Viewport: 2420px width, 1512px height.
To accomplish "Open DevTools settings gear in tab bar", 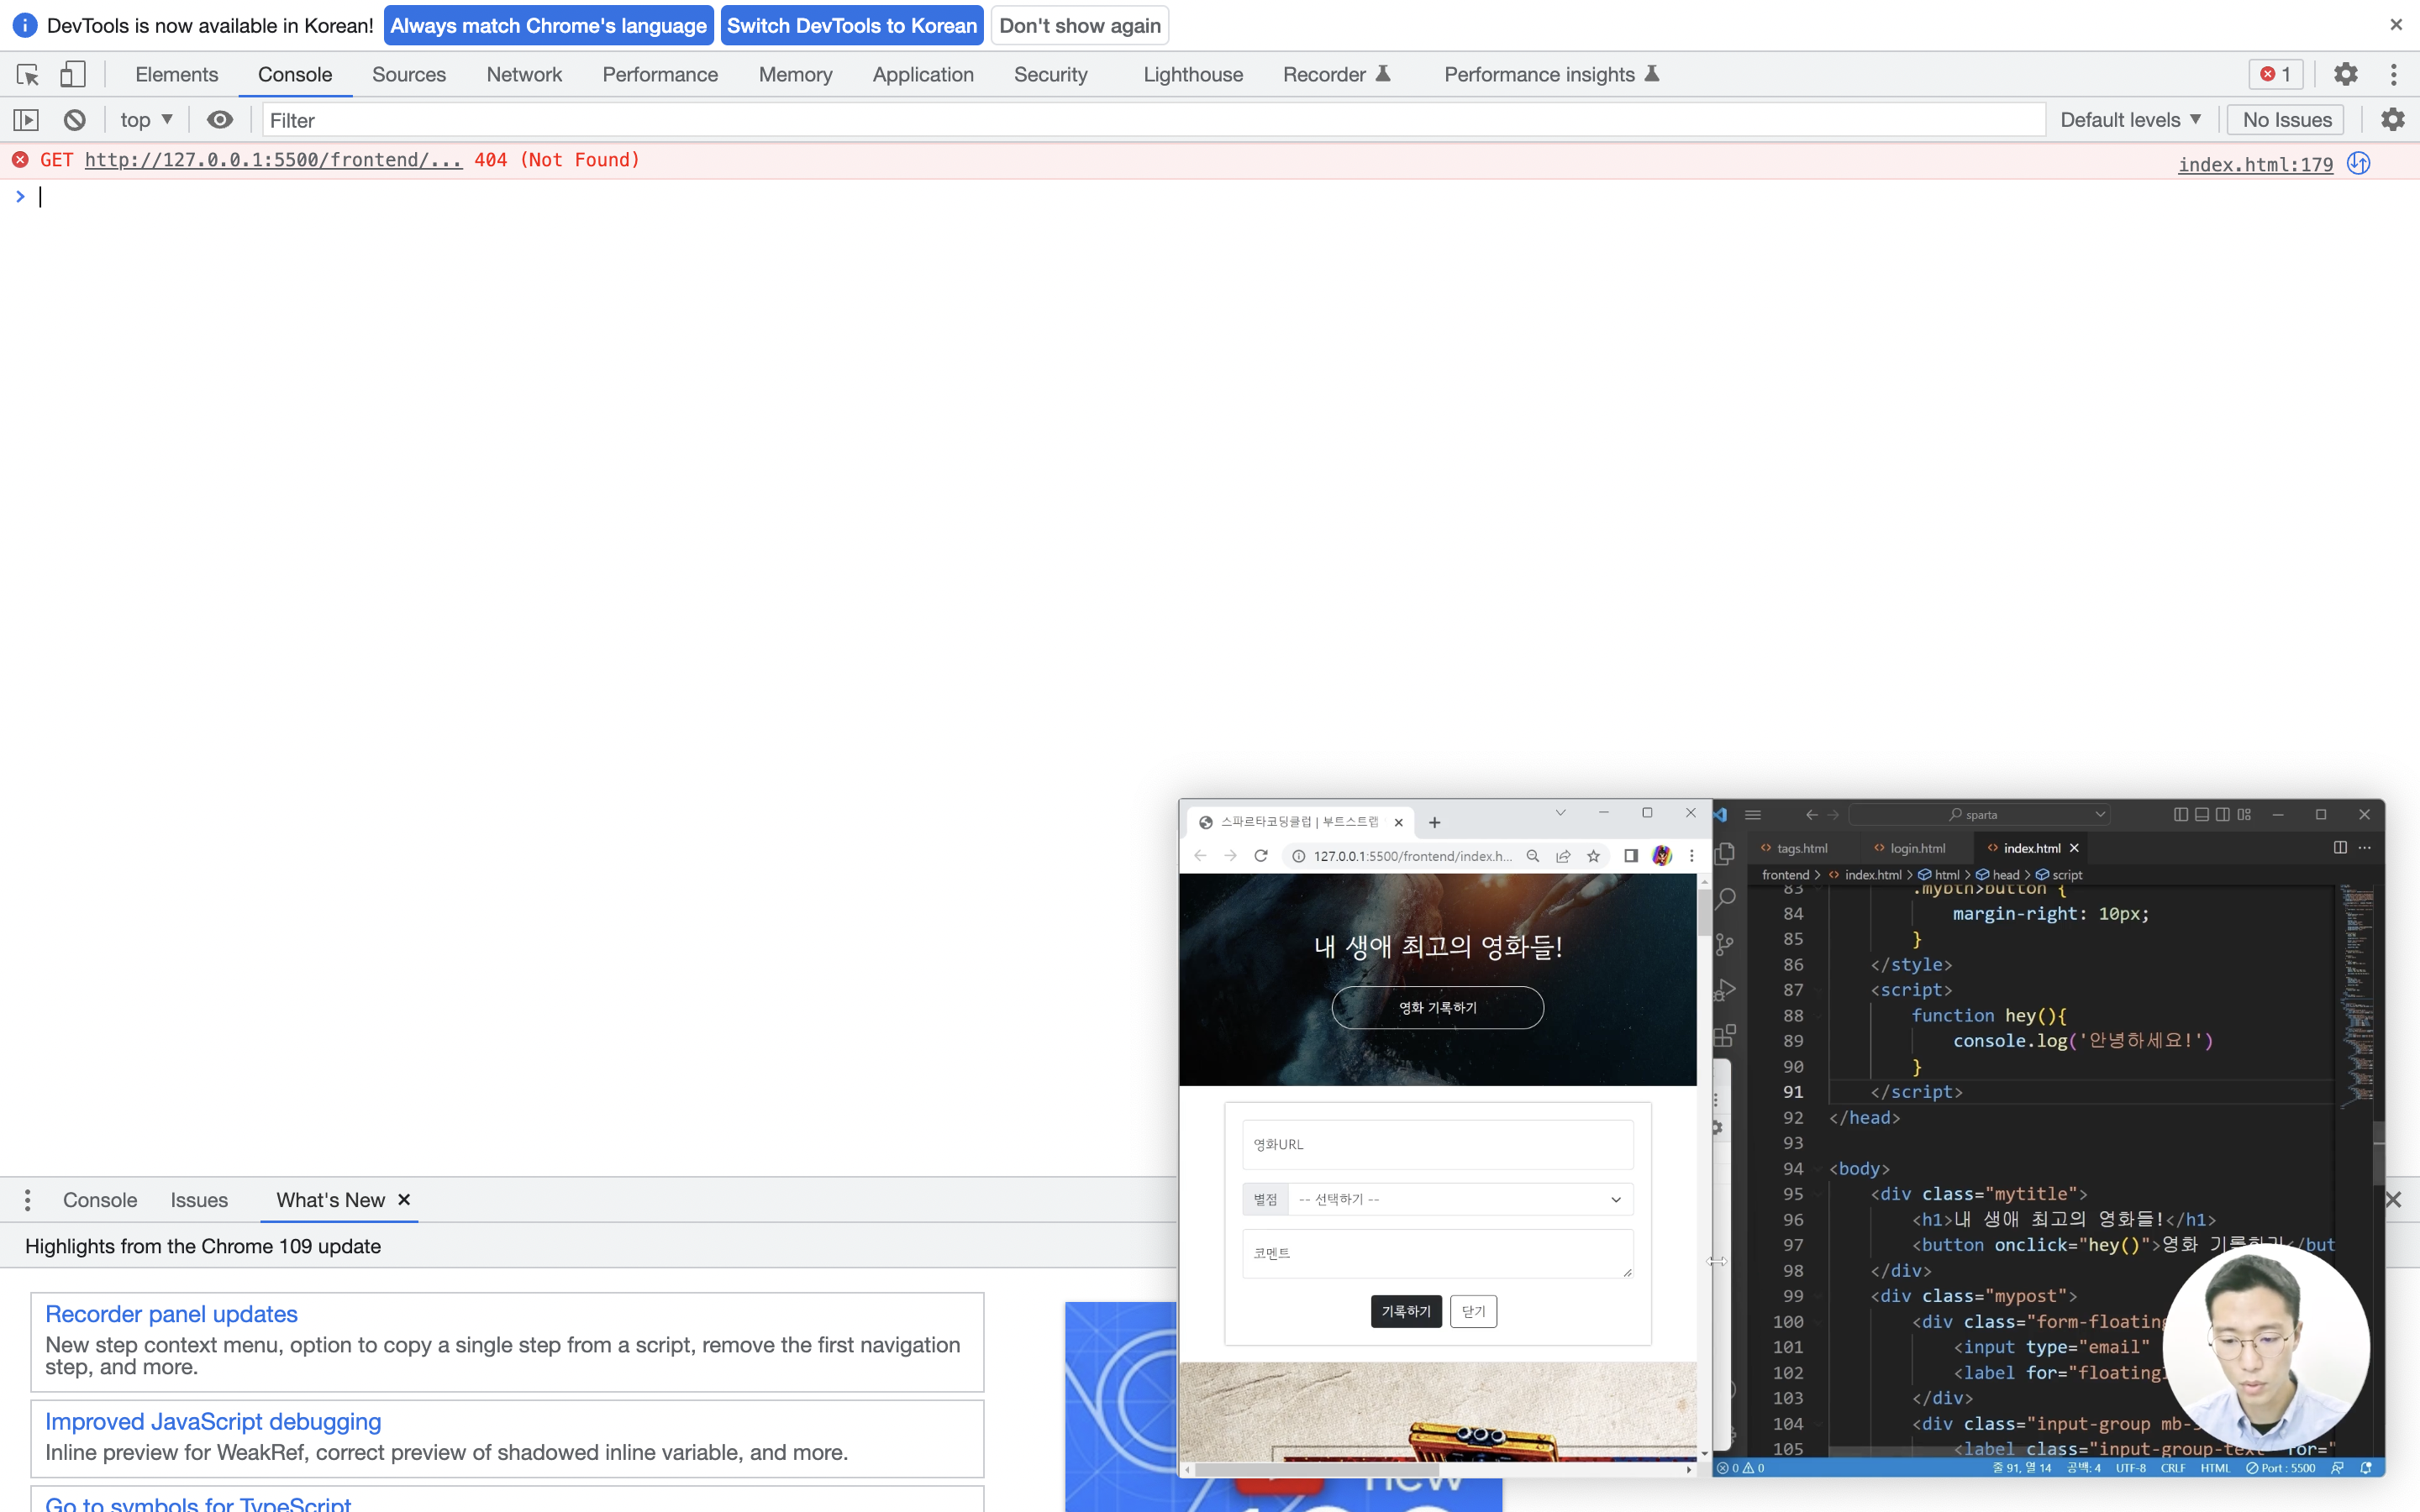I will click(2345, 74).
